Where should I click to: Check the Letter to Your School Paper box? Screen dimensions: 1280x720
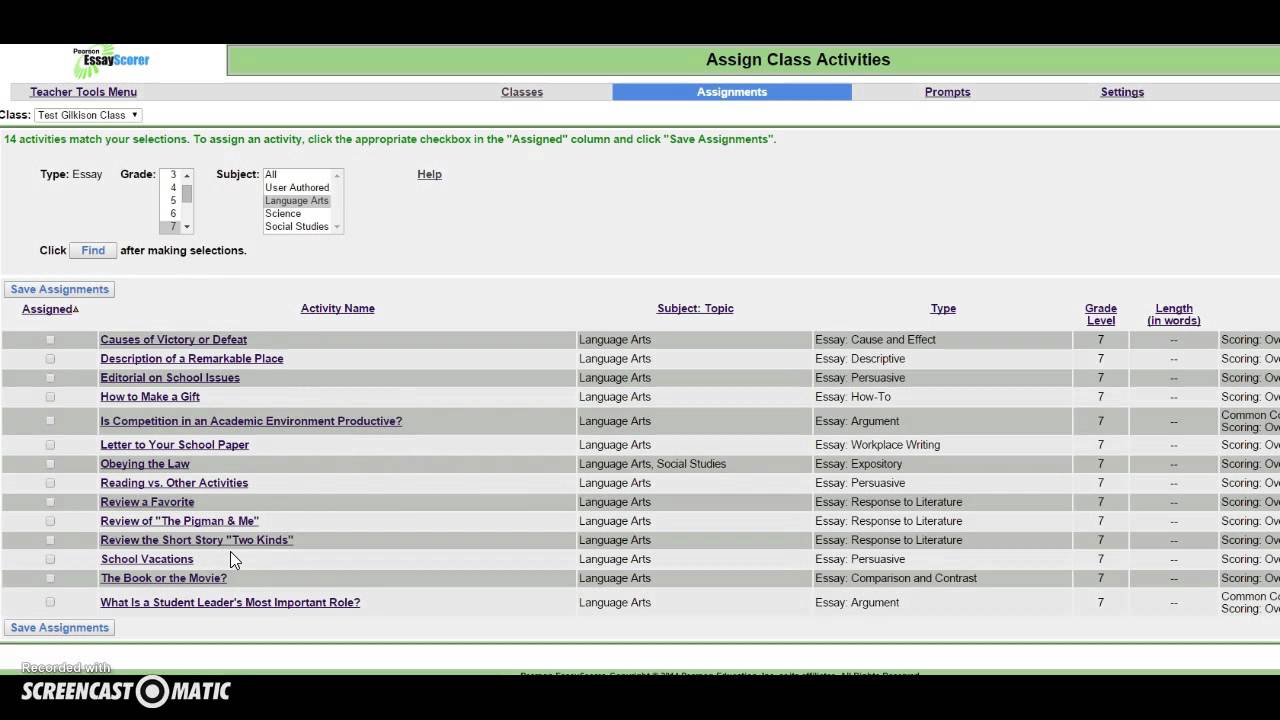50,445
